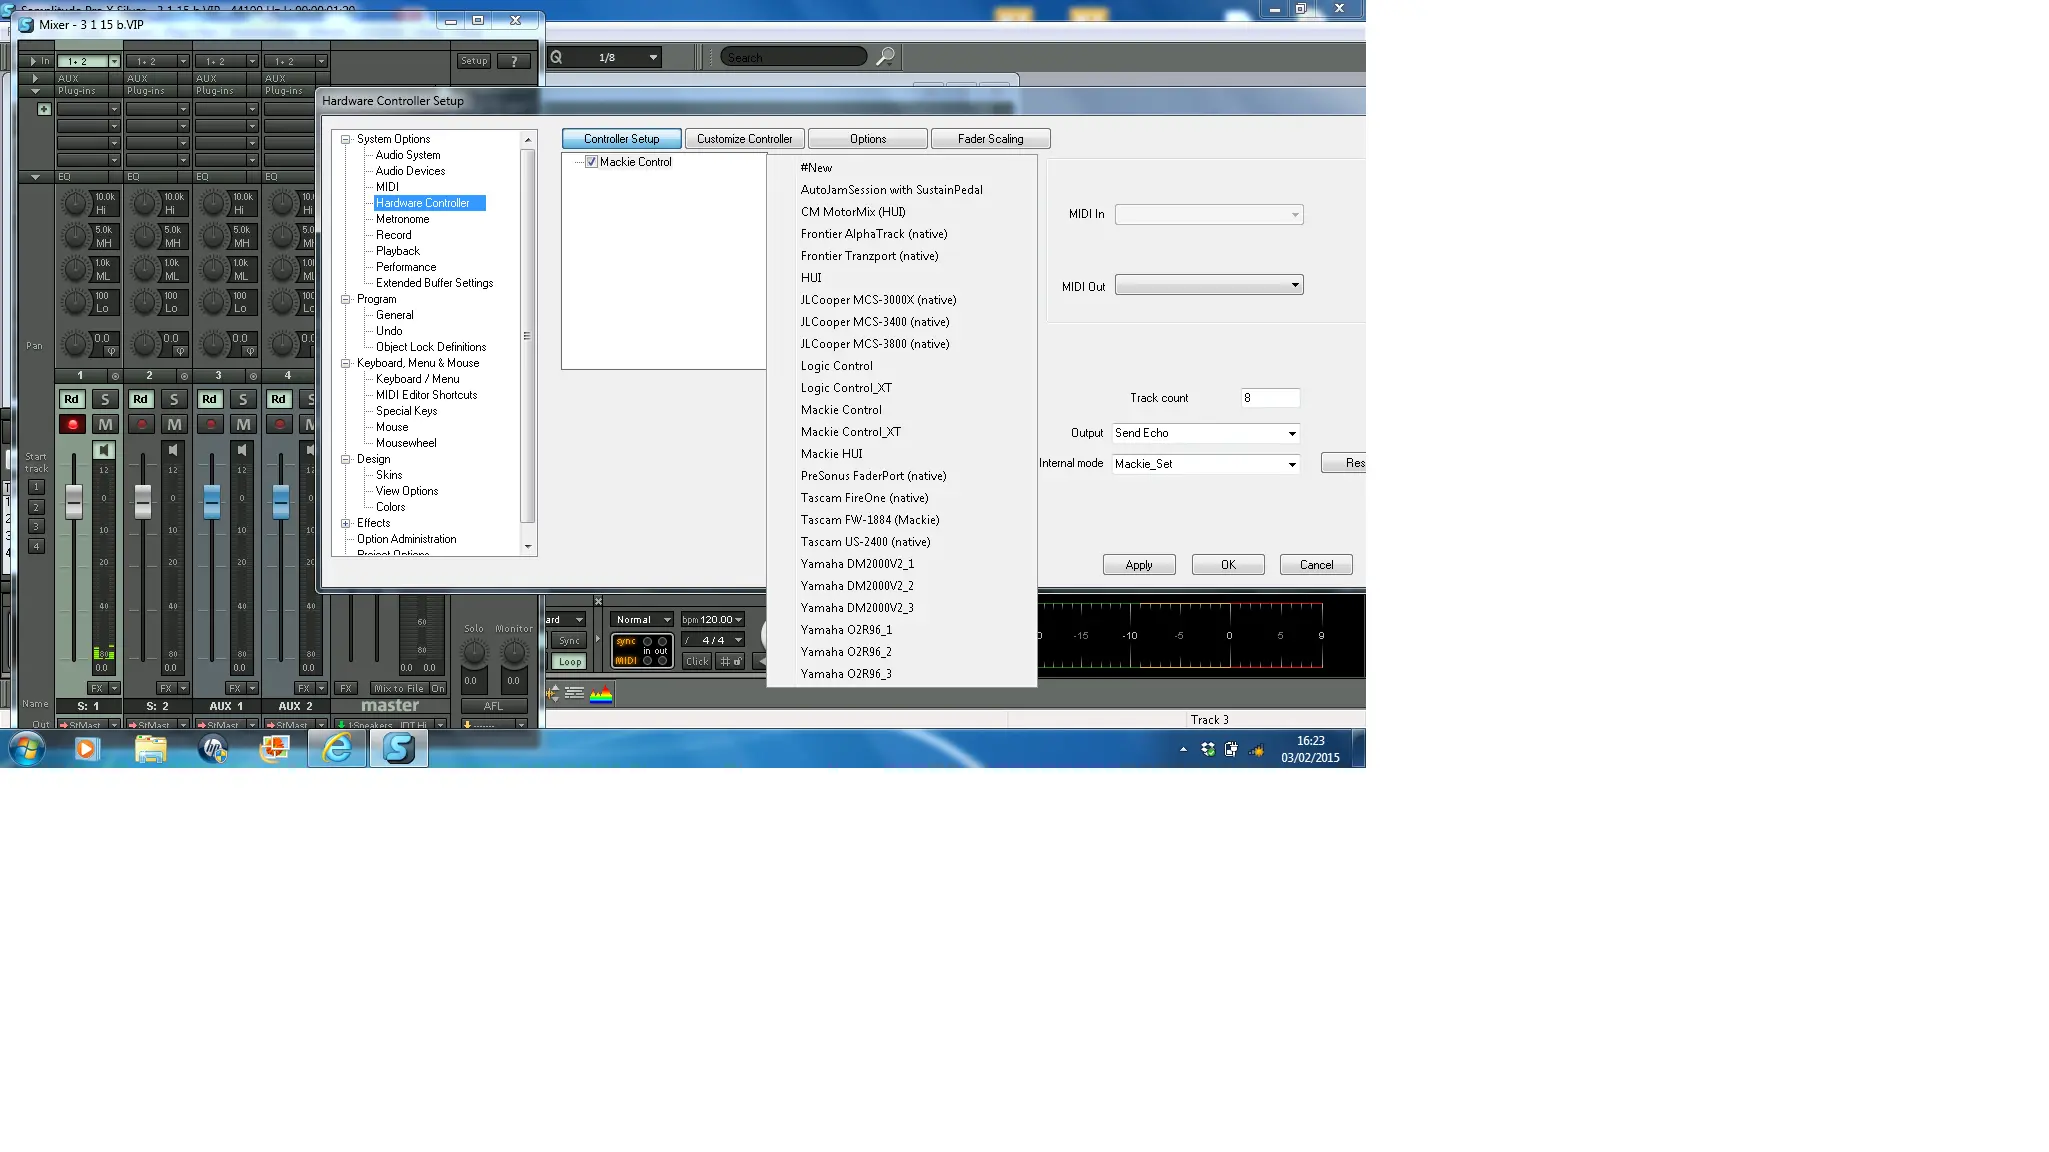Click magnifier search icon in main toolbar
The image size is (2049, 1152).
(x=885, y=57)
